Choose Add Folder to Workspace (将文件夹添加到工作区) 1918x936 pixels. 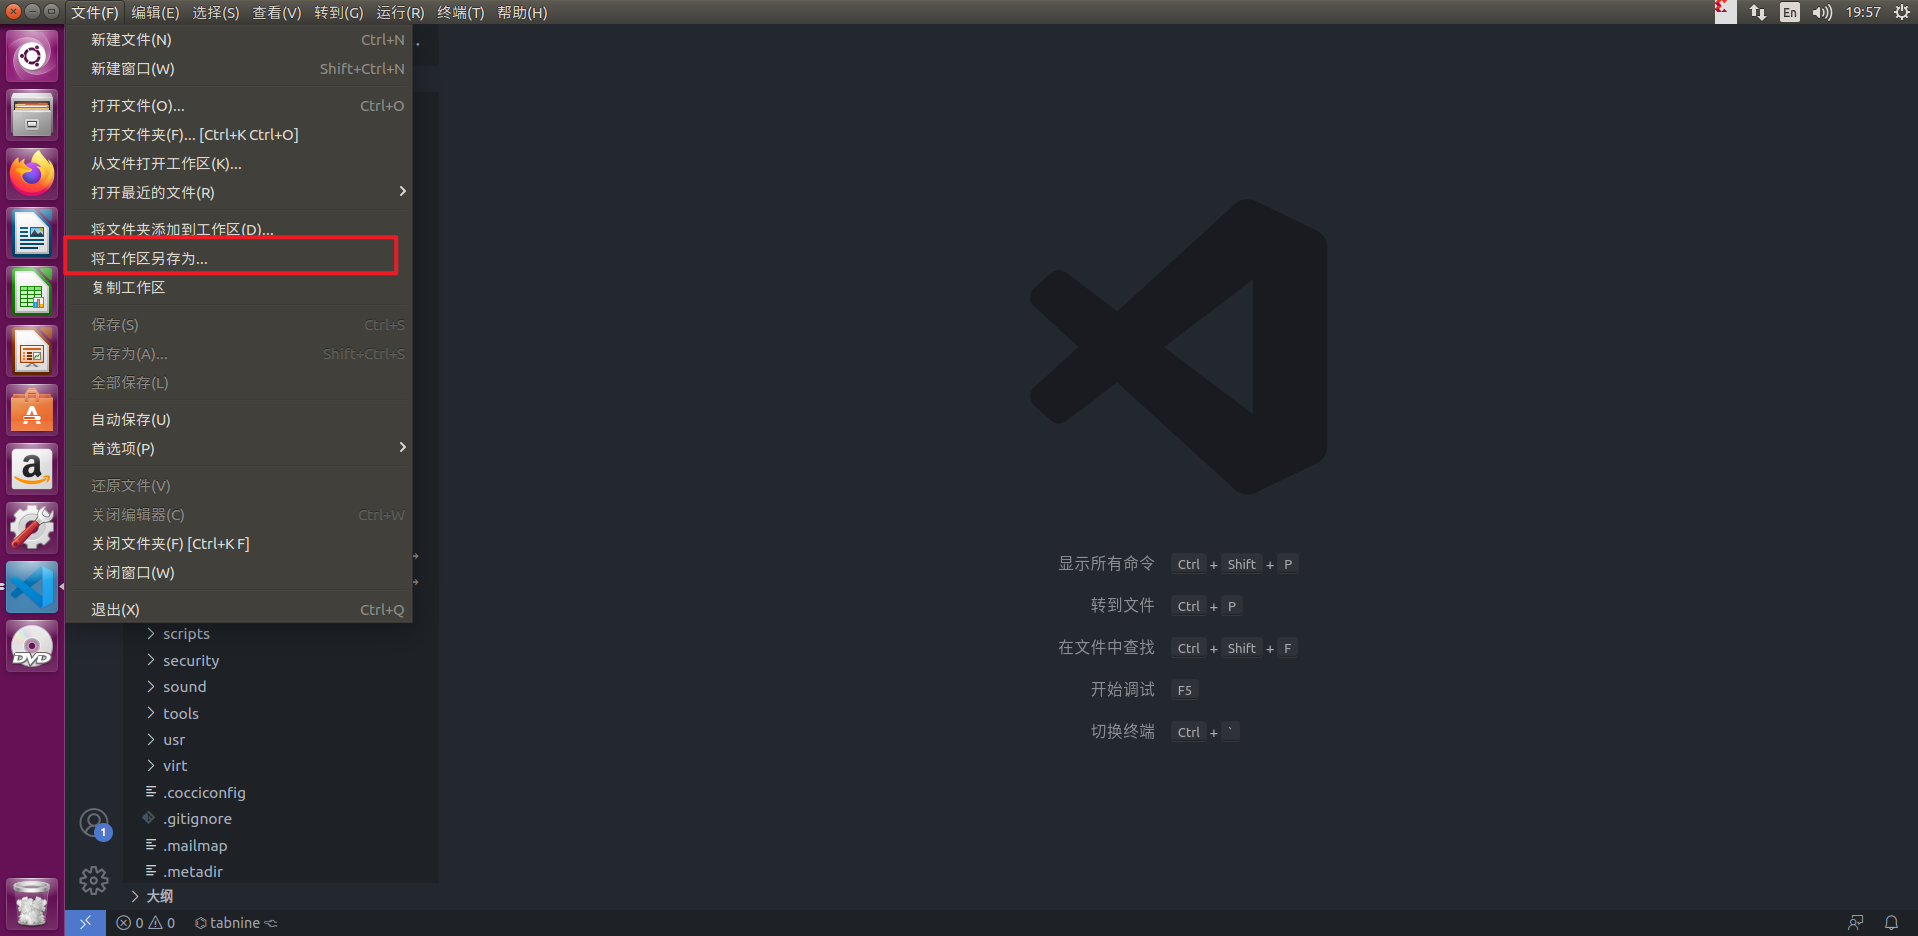click(x=238, y=229)
